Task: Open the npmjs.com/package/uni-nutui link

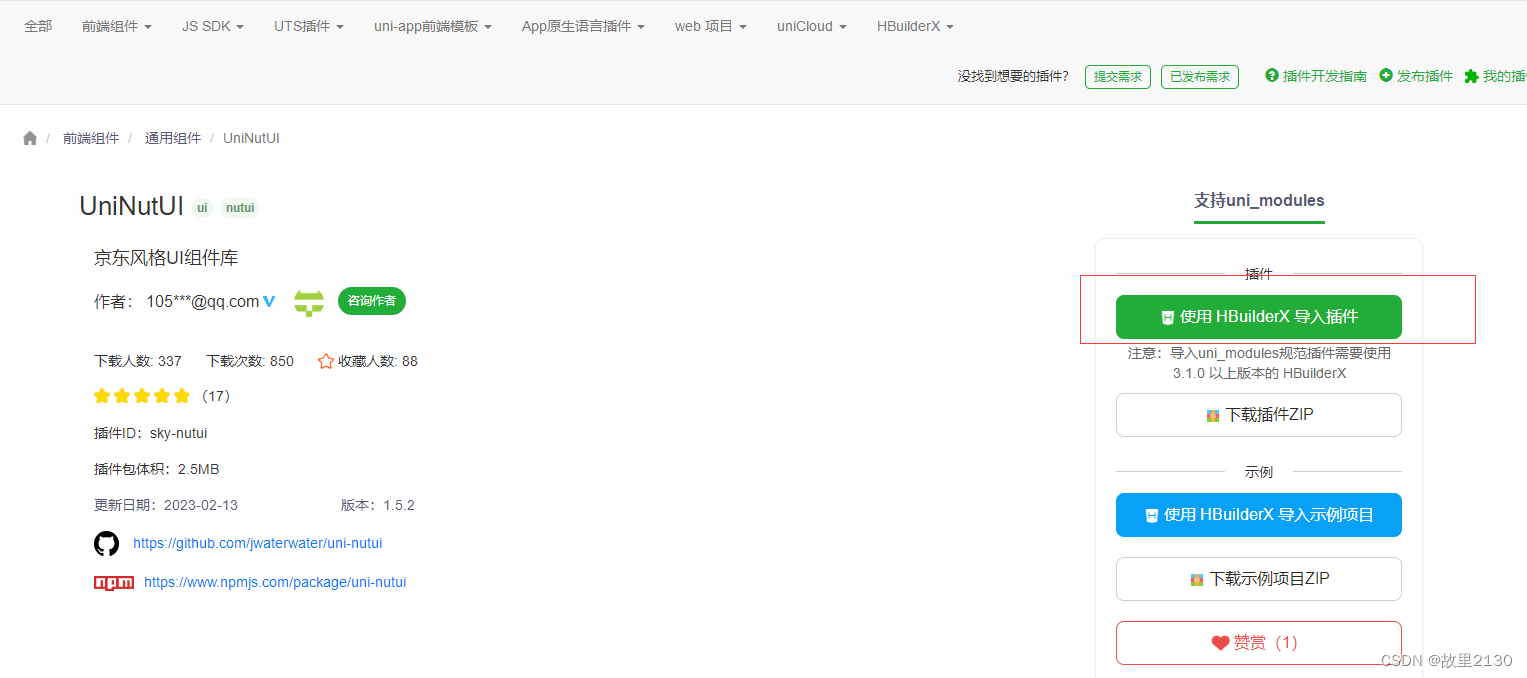Action: coord(275,582)
